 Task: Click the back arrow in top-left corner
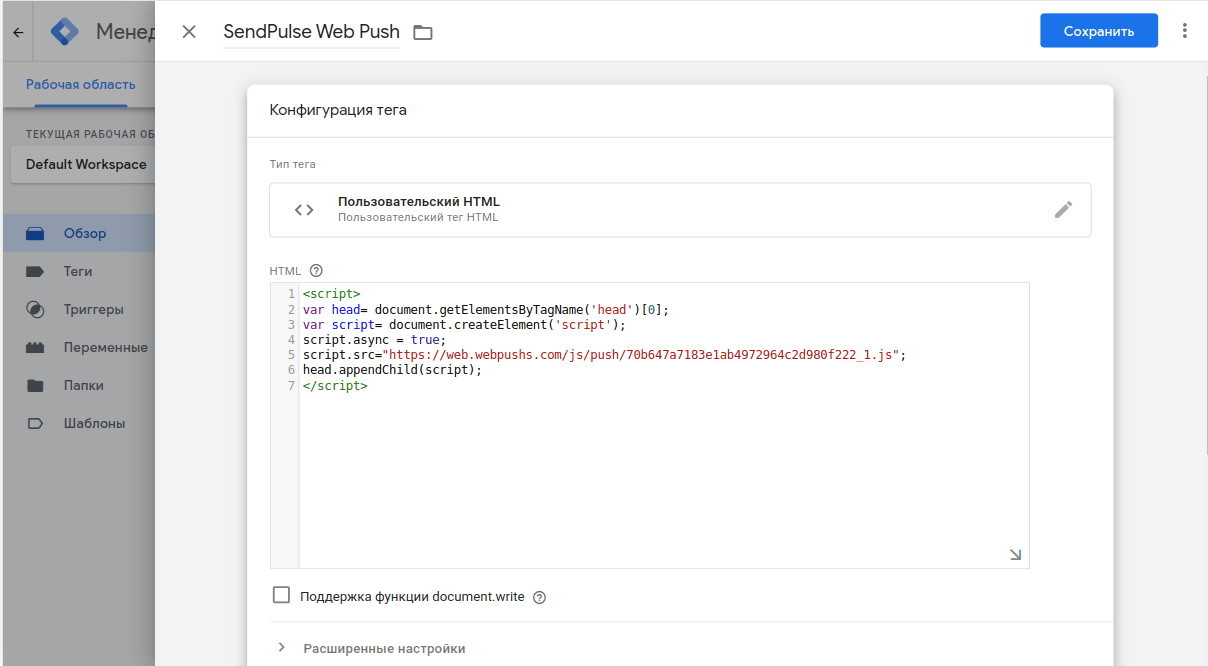[18, 32]
